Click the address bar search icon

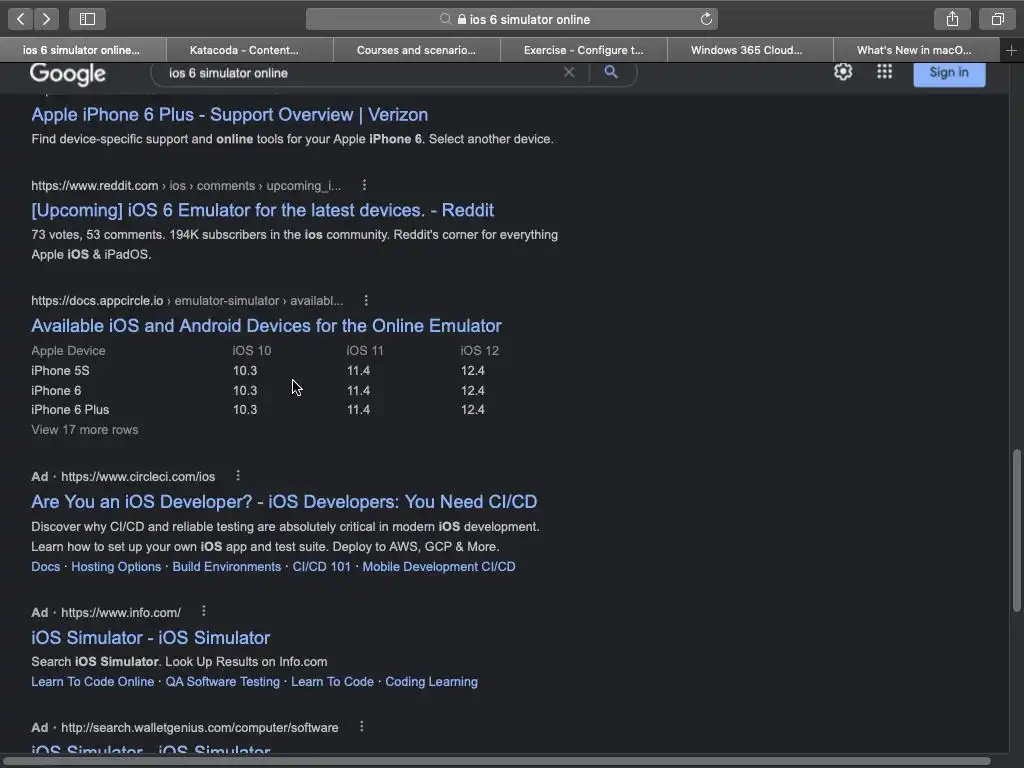point(445,19)
